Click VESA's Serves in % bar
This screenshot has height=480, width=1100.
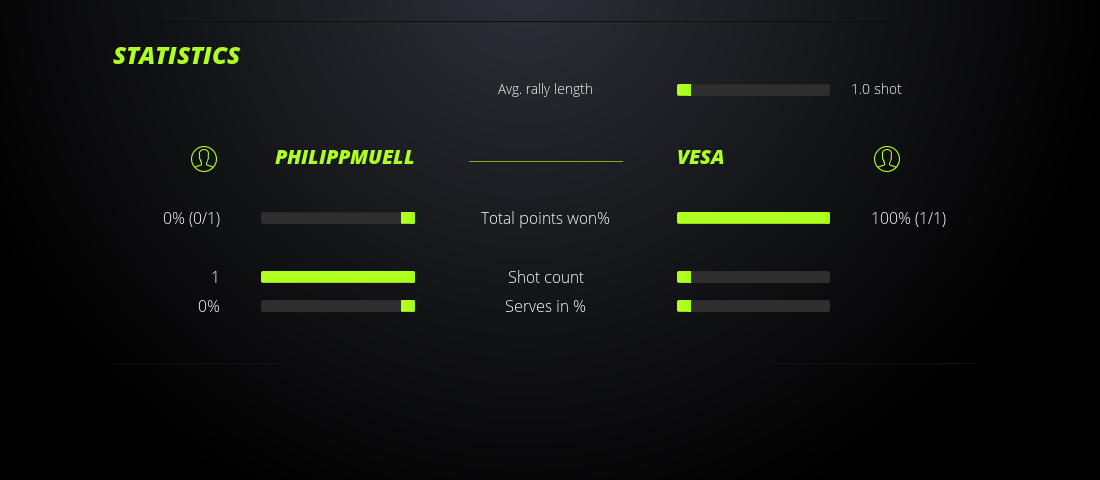(x=753, y=306)
